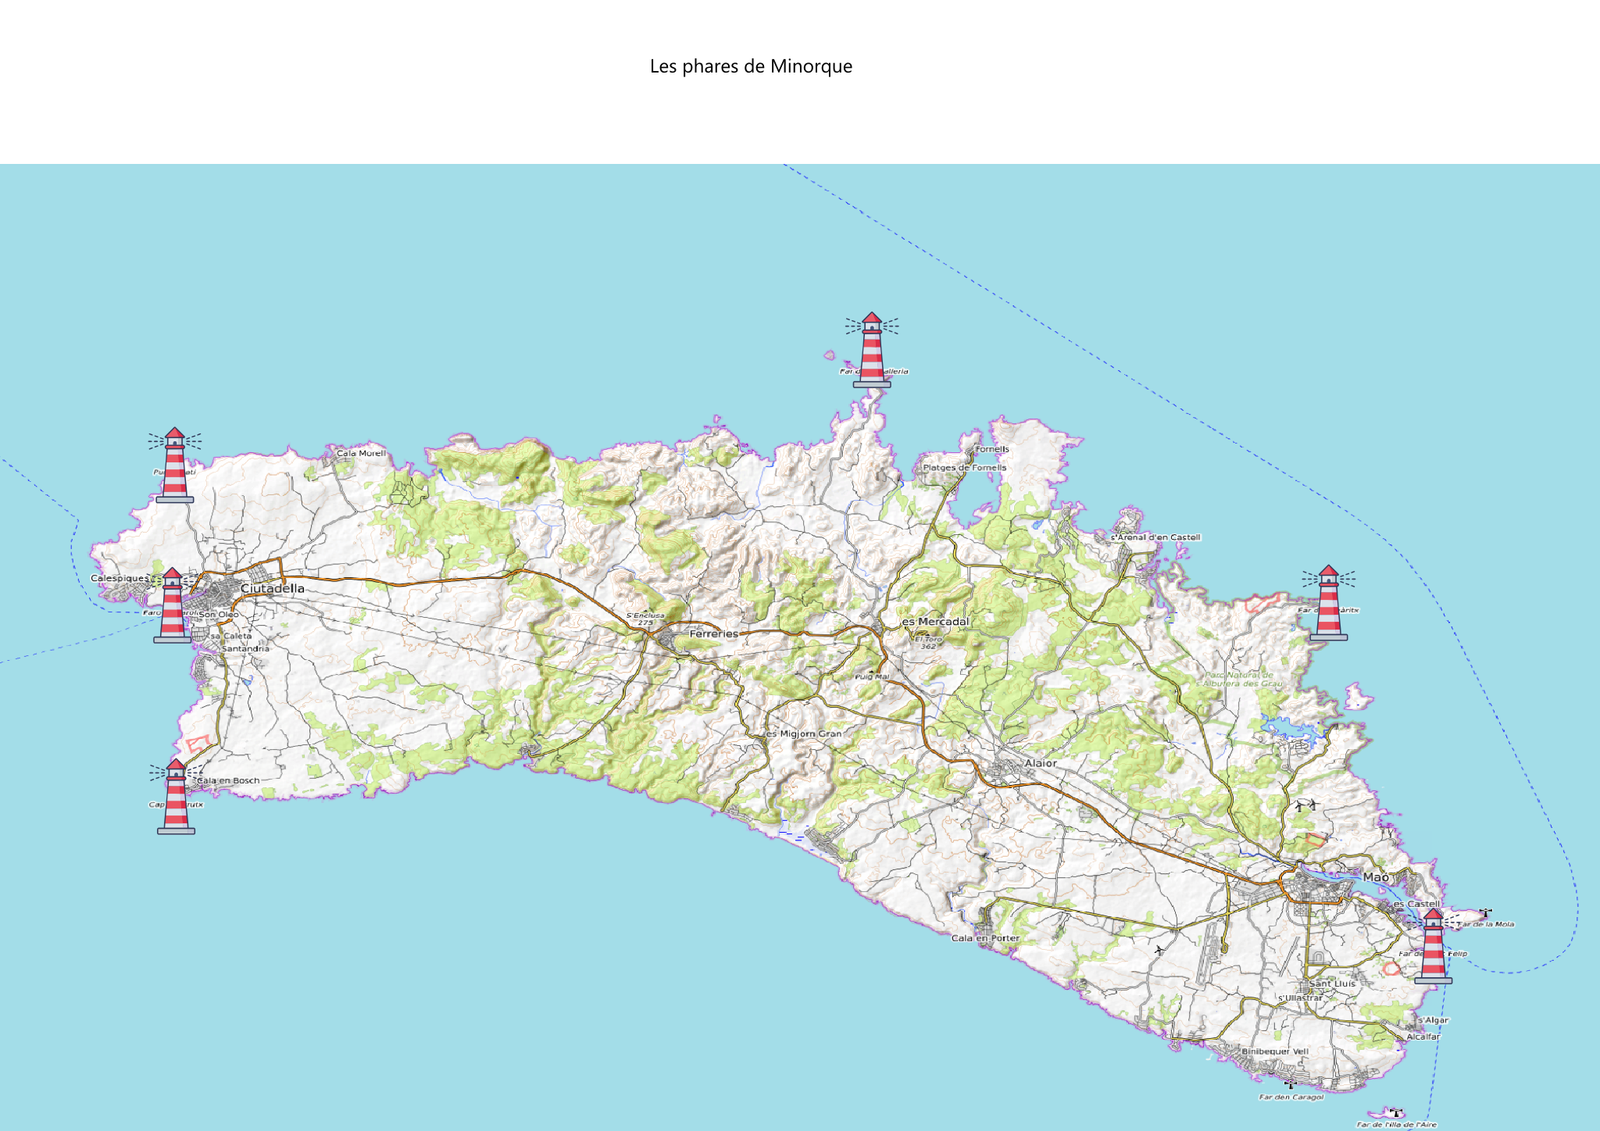Click the Cavalleria lighthouse icon on north cape

(x=872, y=350)
